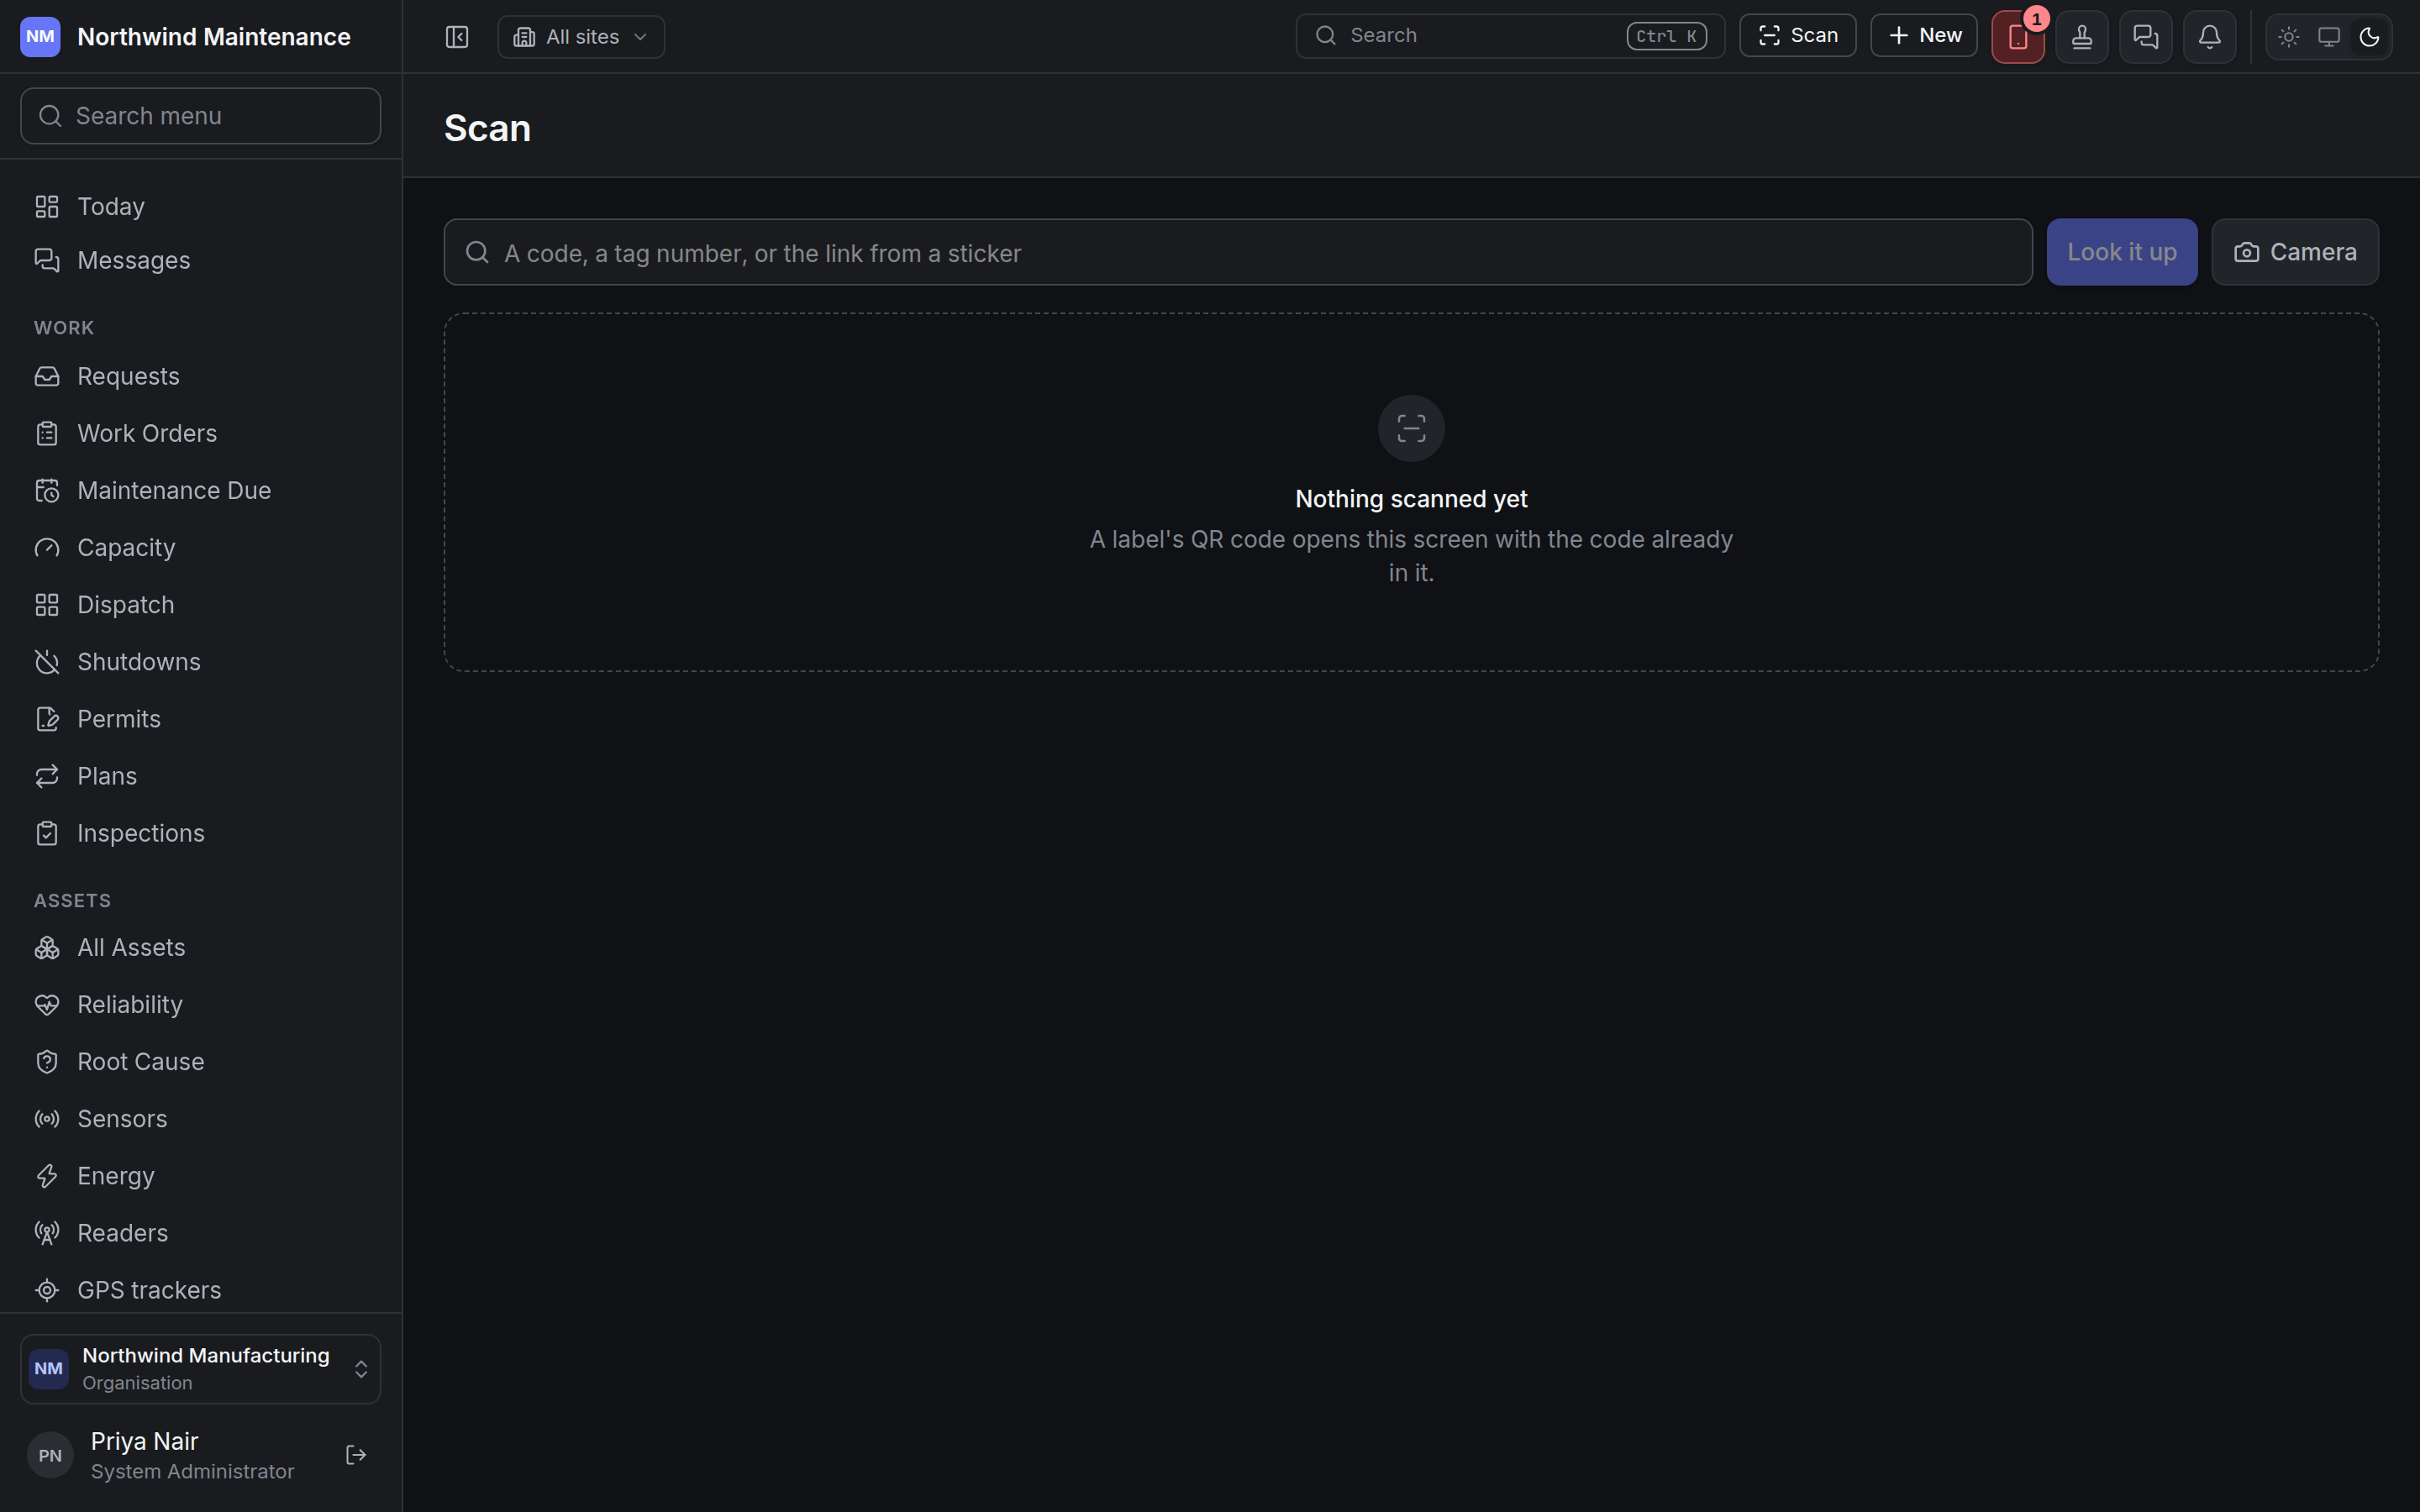The image size is (2420, 1512).
Task: Open Inspections in sidebar
Action: pos(201,832)
